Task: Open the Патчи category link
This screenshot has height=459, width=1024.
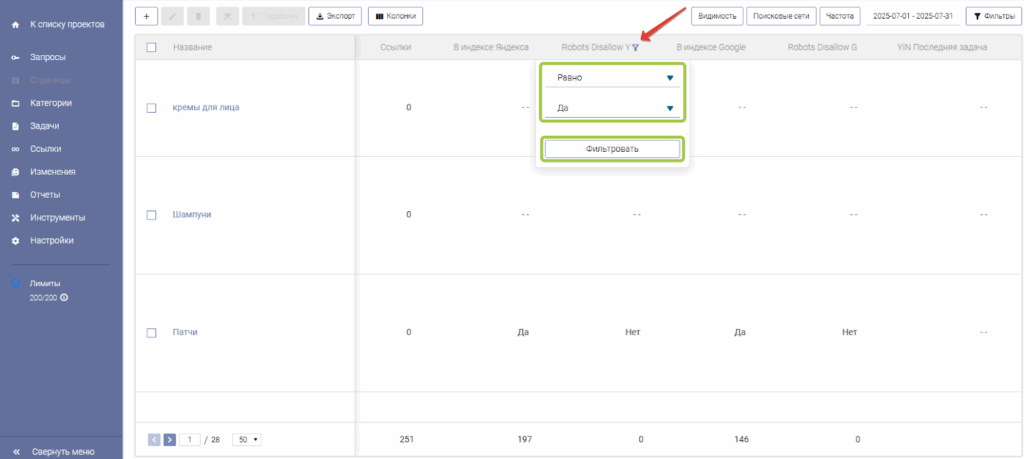Action: 185,332
